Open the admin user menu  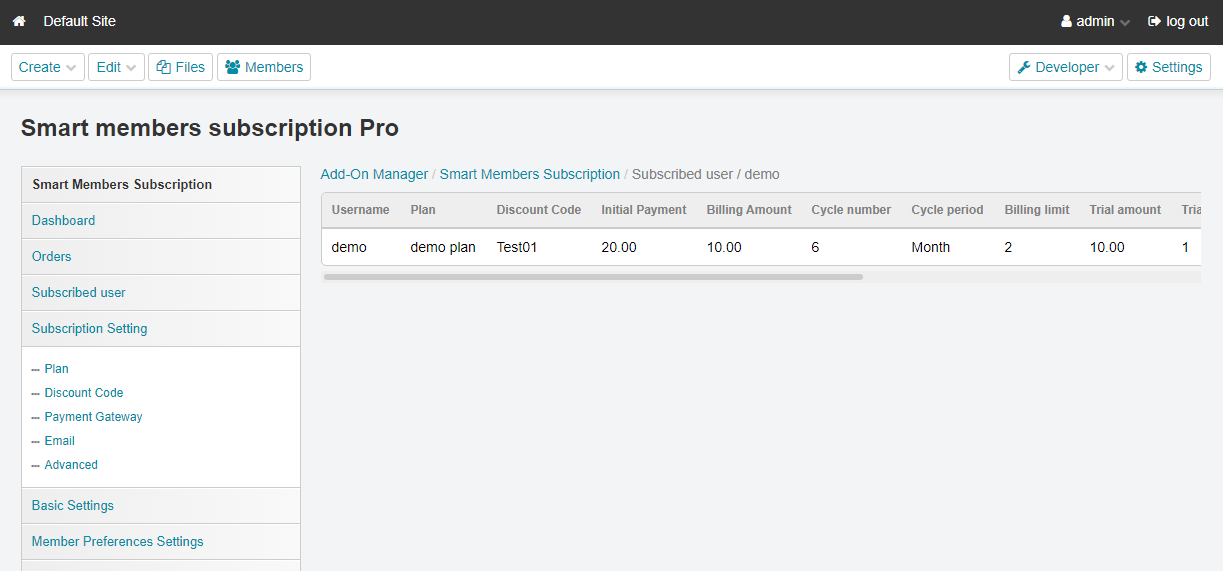click(1095, 21)
